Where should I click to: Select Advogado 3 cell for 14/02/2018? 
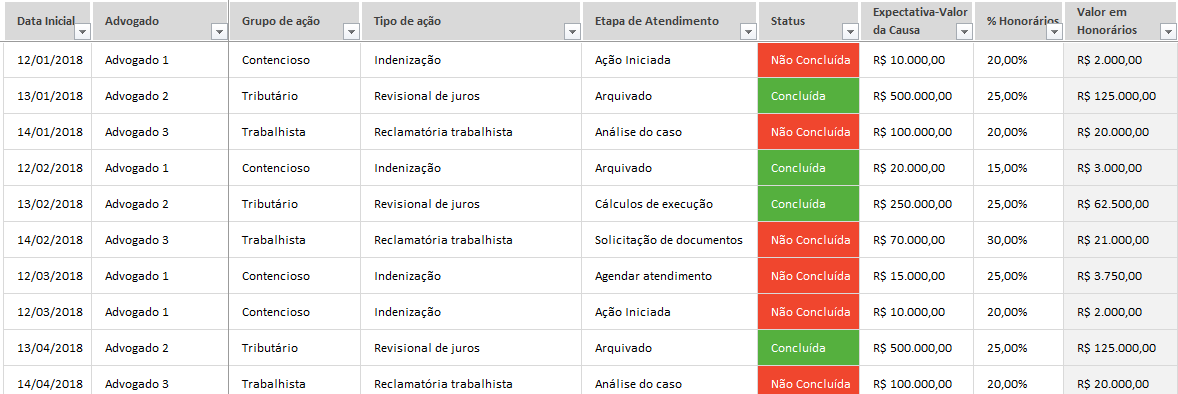click(160, 241)
